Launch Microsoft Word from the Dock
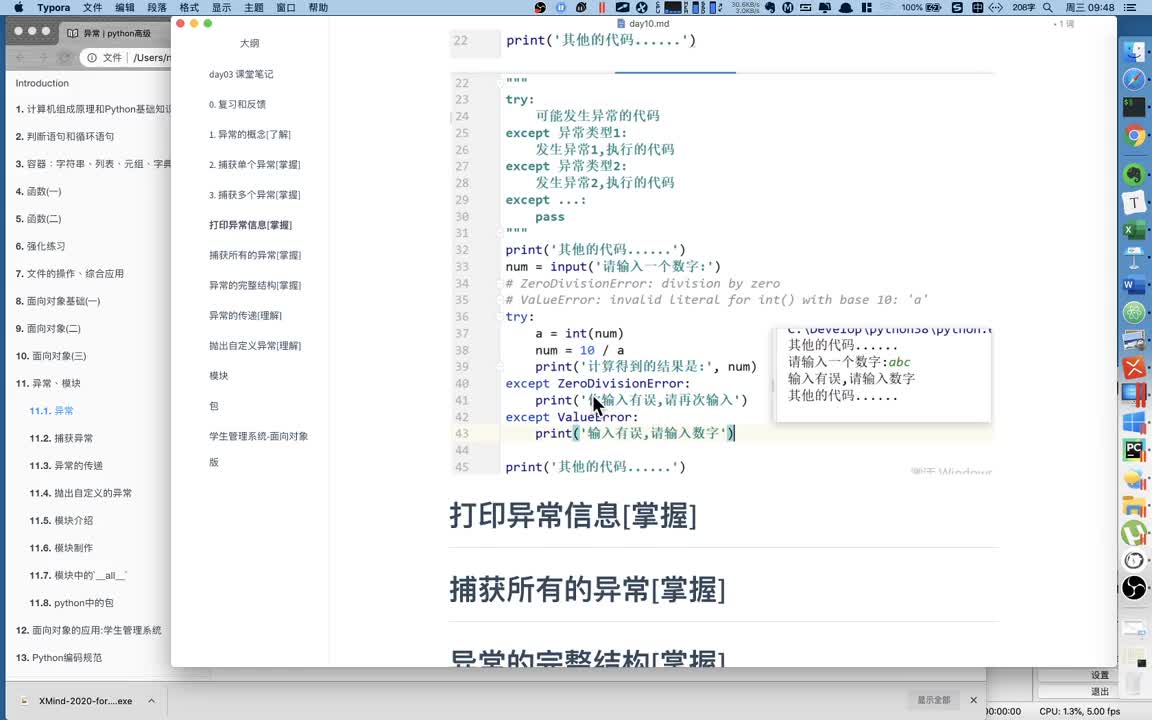This screenshot has width=1152, height=720. coord(1134,284)
